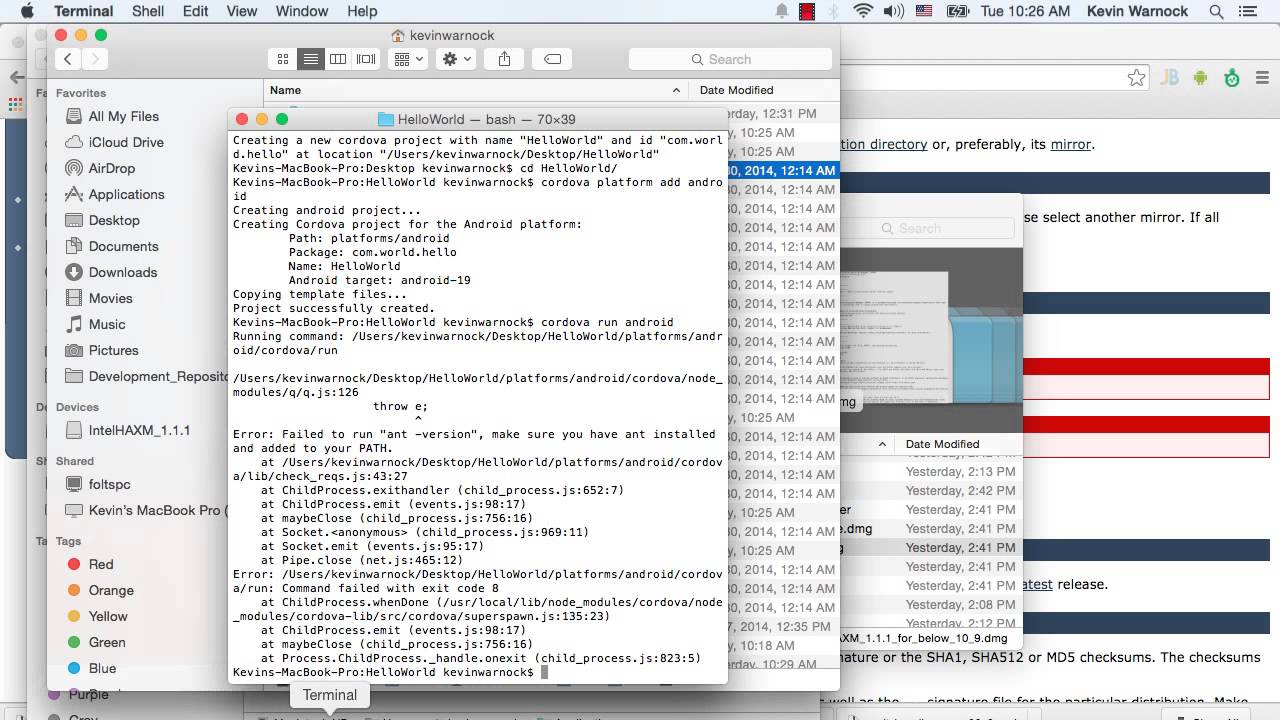Click Finder share button
This screenshot has height=720, width=1280.
click(504, 59)
